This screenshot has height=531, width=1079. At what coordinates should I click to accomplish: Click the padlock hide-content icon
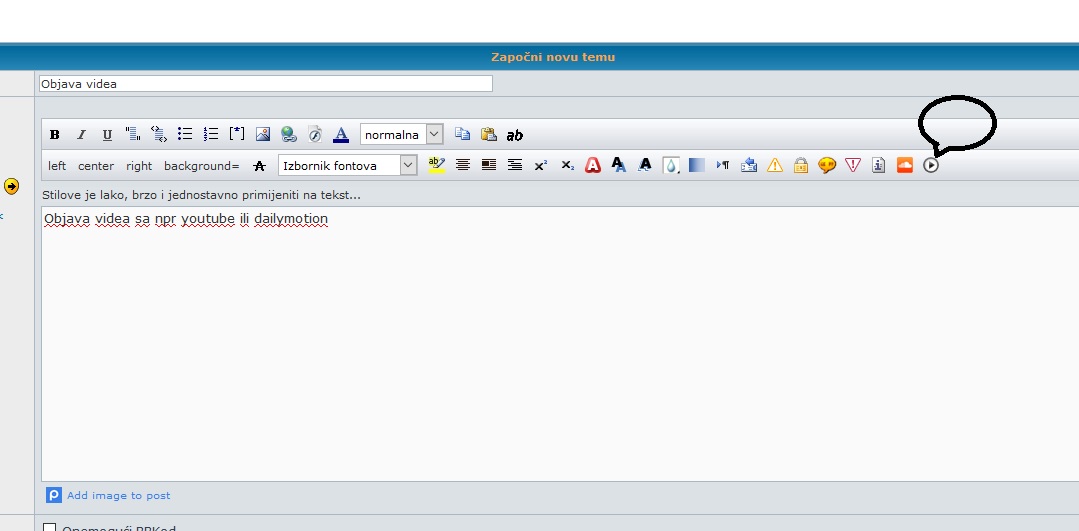801,166
